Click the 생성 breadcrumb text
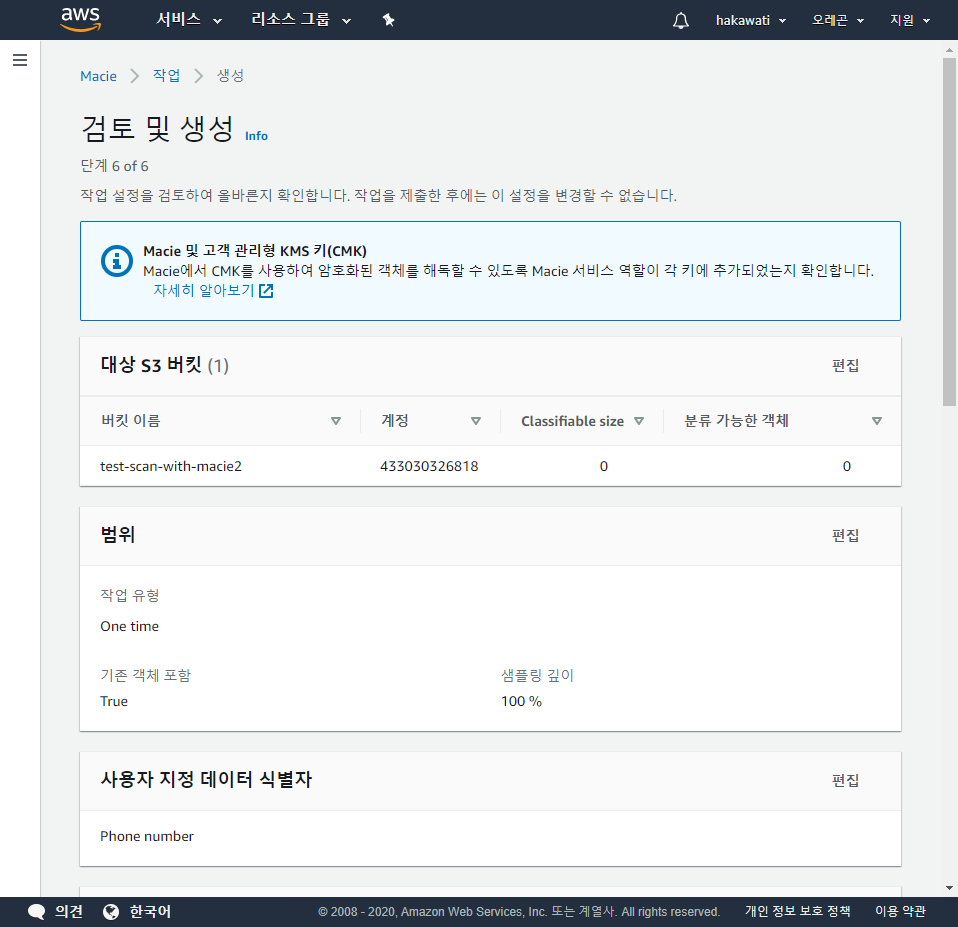 point(230,75)
